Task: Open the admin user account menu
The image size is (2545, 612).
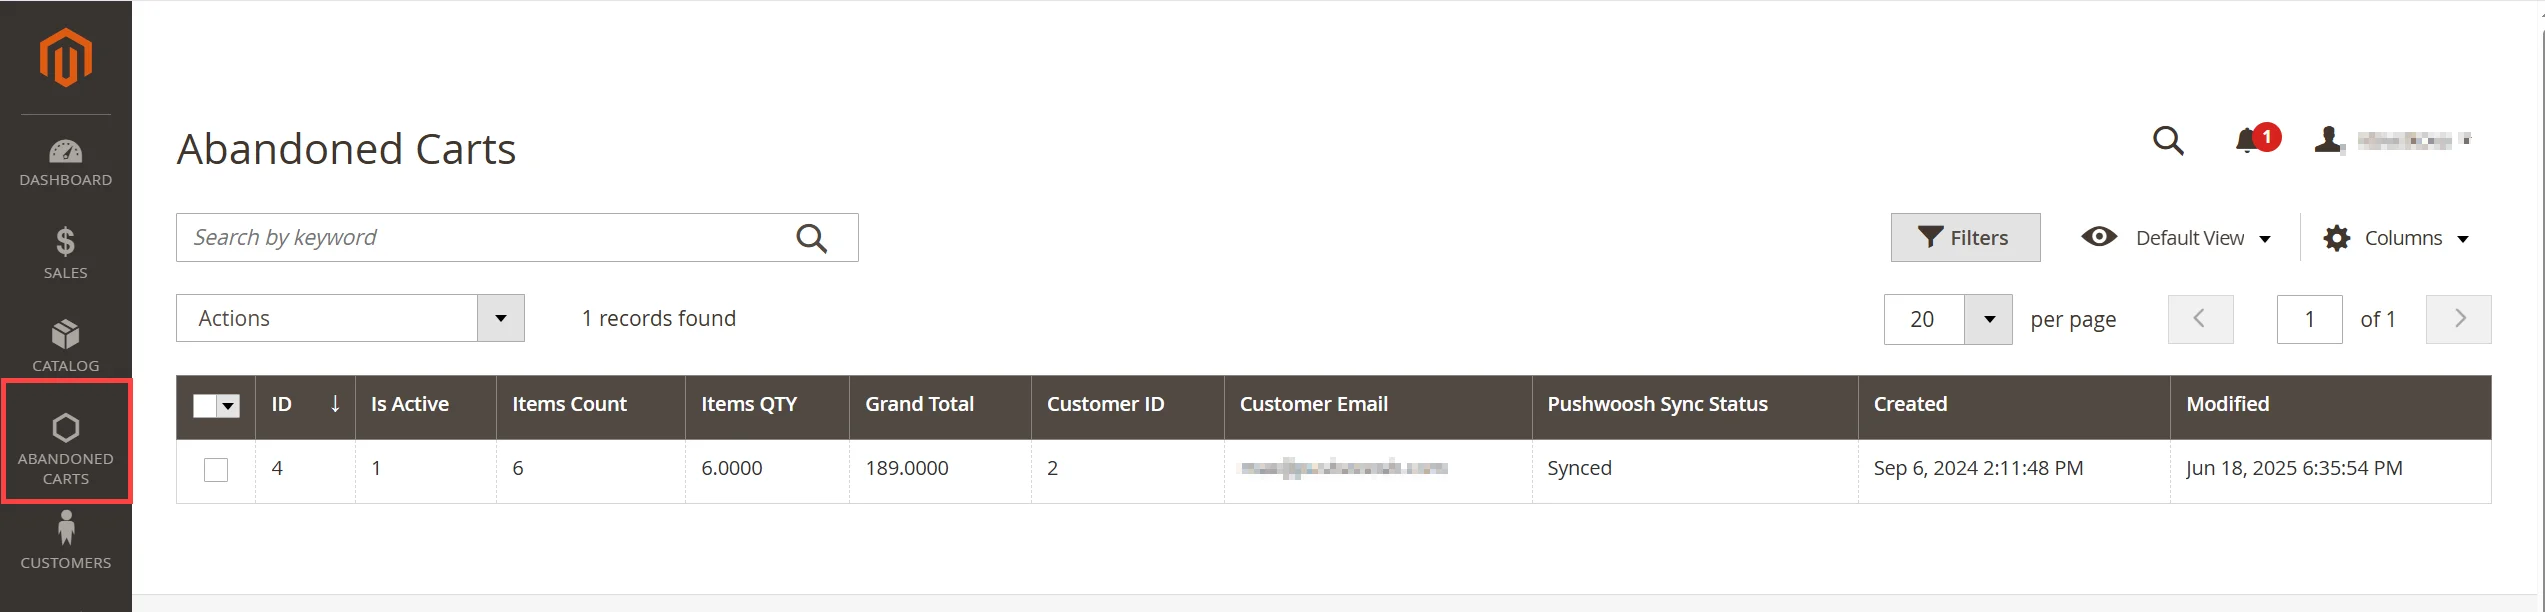Action: pos(2392,140)
